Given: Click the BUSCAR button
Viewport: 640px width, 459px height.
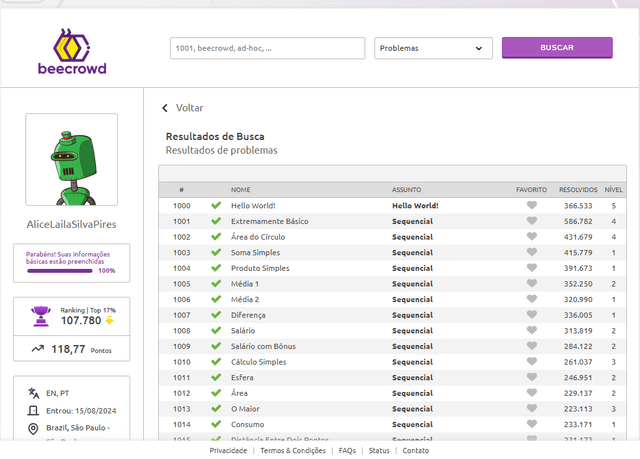Looking at the screenshot, I should point(557,48).
